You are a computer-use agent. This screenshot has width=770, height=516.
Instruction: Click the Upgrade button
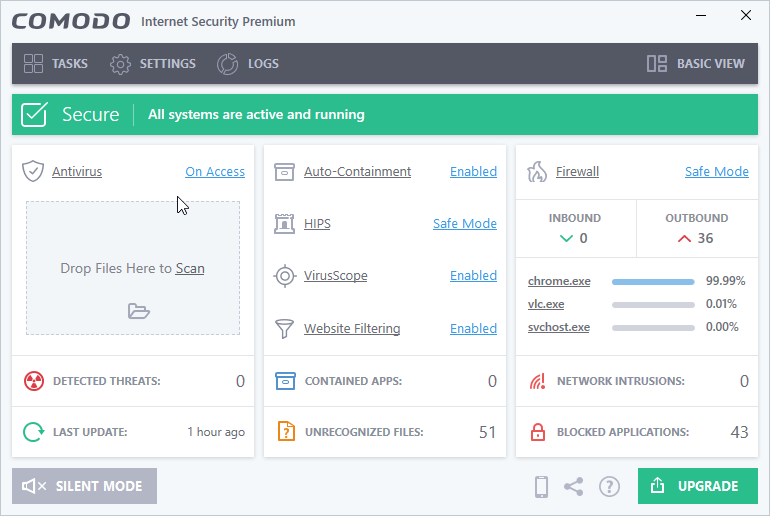[698, 486]
